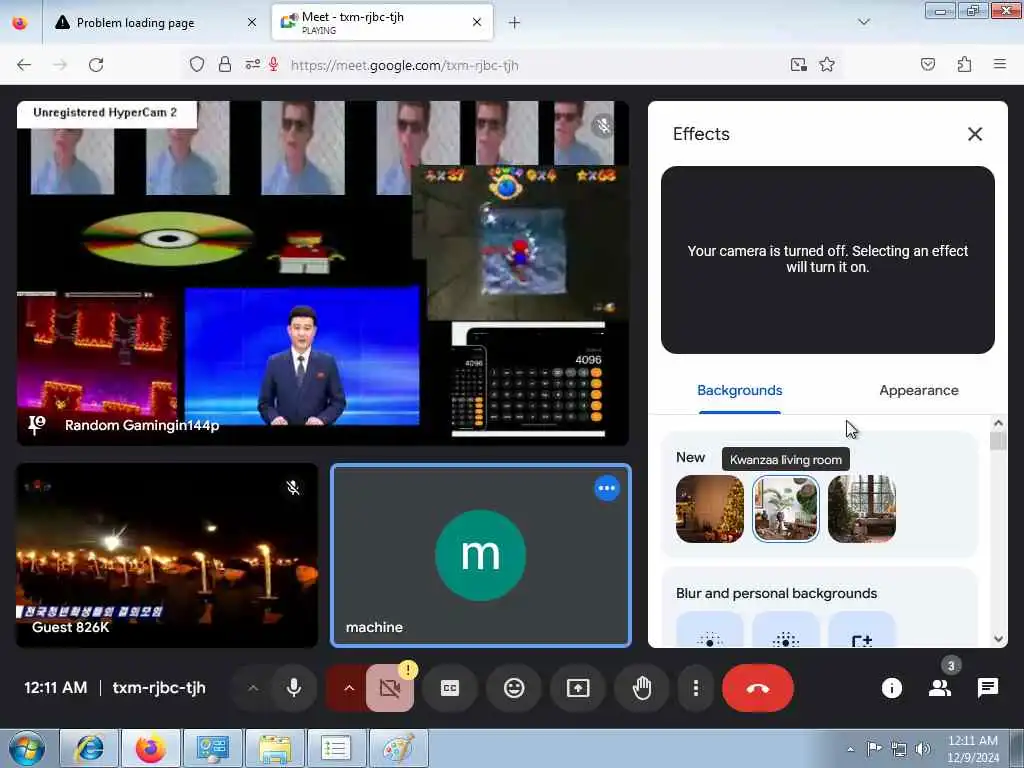Mute the microphone in Meet toolbar
This screenshot has width=1024, height=768.
(x=294, y=688)
